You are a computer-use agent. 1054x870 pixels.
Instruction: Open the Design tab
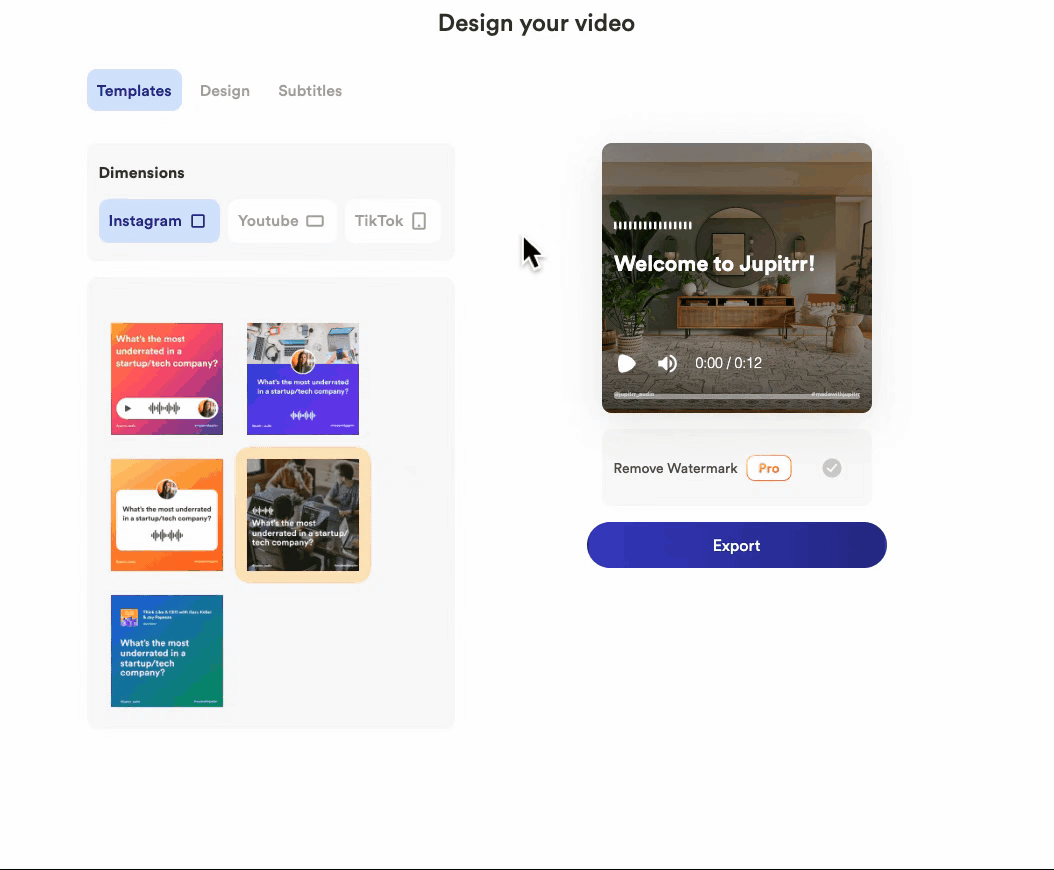pos(225,90)
